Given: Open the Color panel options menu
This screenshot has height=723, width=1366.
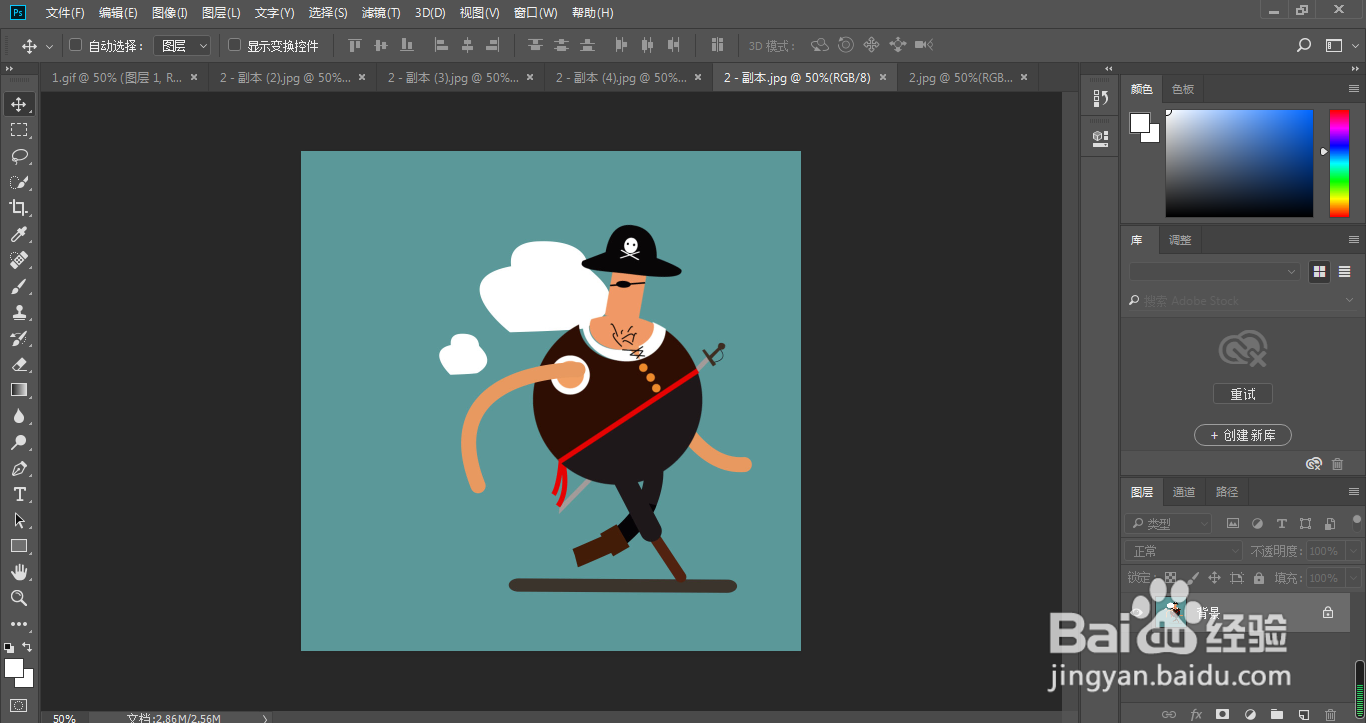Looking at the screenshot, I should (1354, 89).
